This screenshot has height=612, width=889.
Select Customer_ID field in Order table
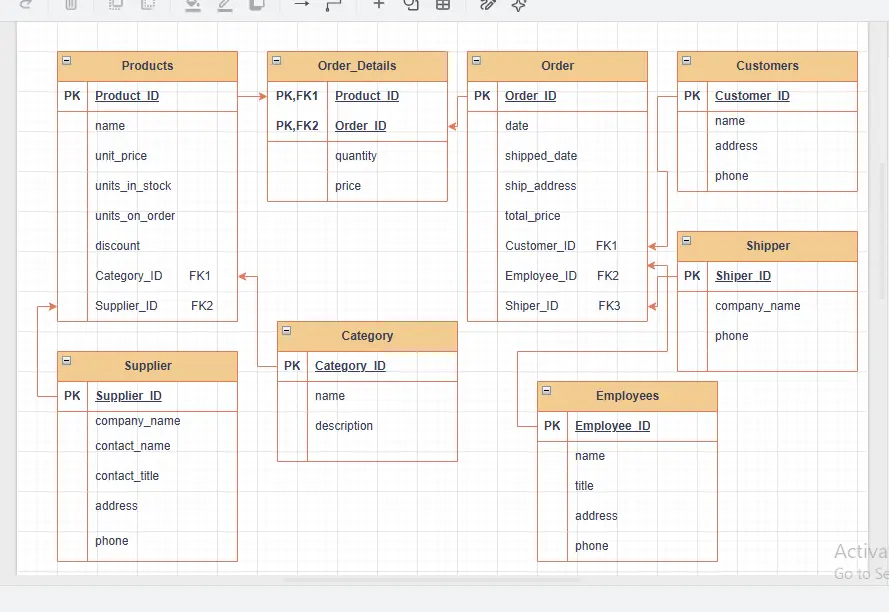click(540, 246)
